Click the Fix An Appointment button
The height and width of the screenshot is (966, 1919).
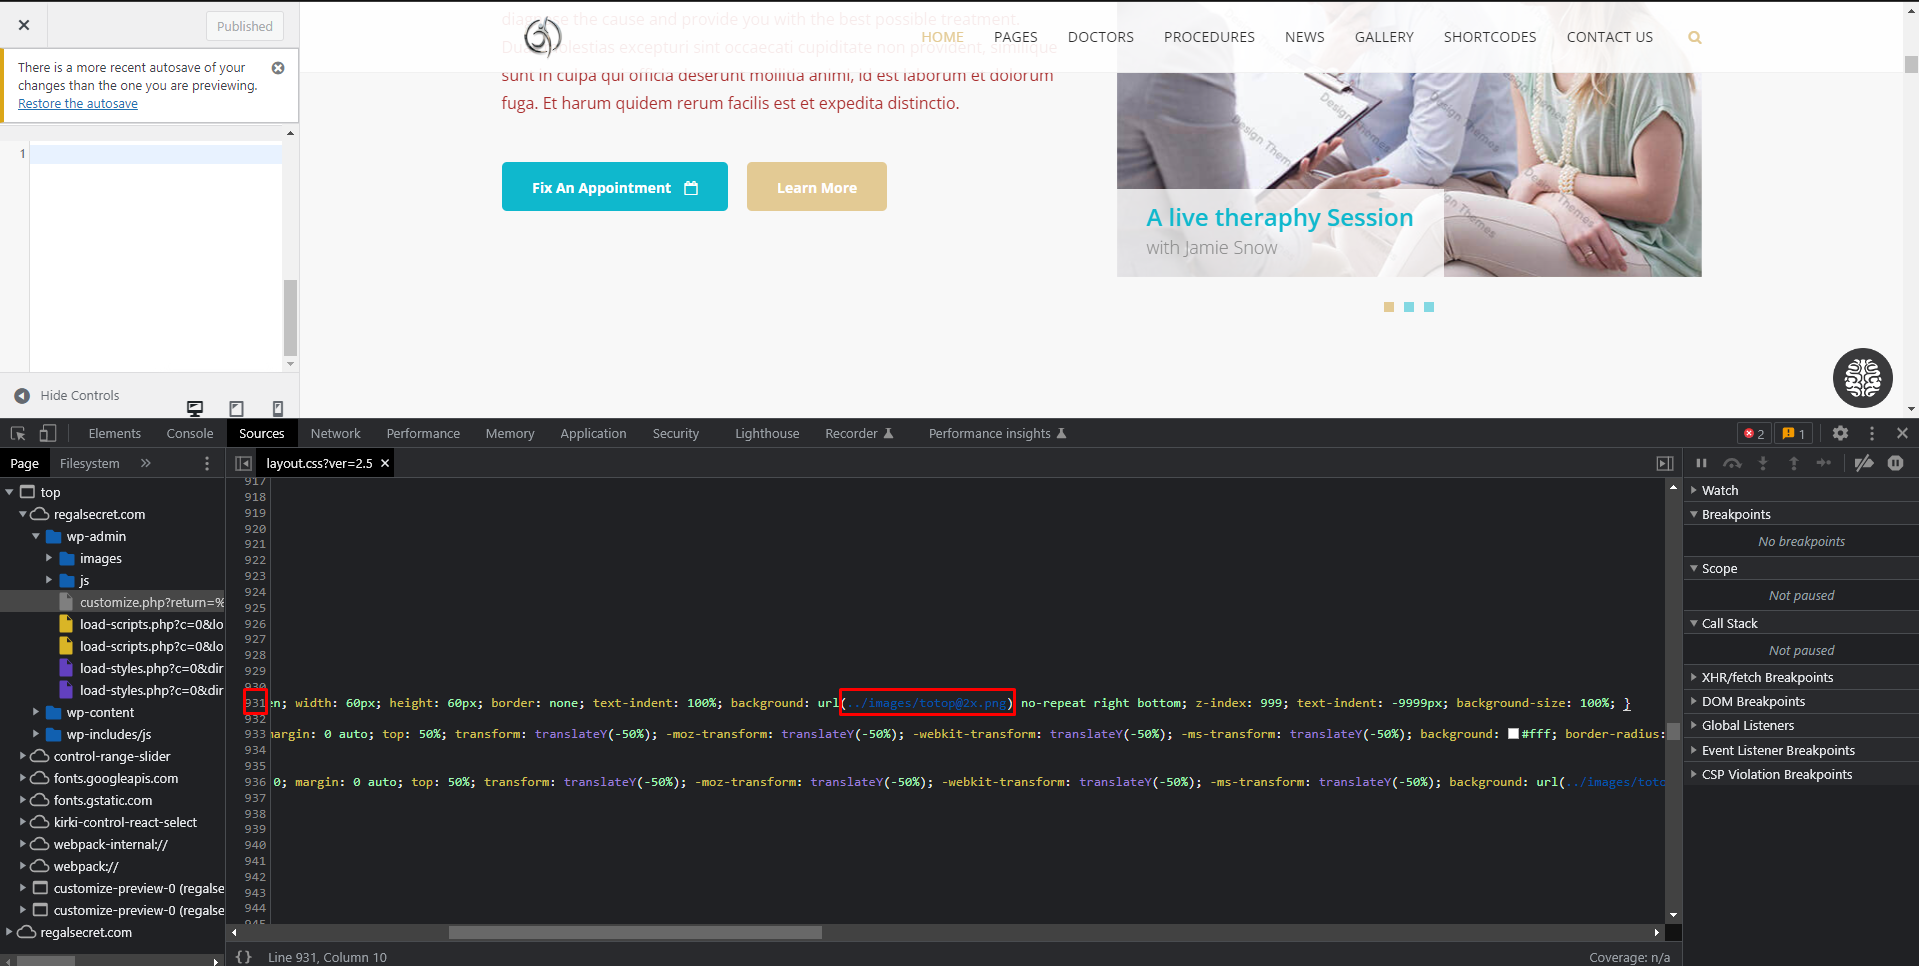tap(615, 187)
